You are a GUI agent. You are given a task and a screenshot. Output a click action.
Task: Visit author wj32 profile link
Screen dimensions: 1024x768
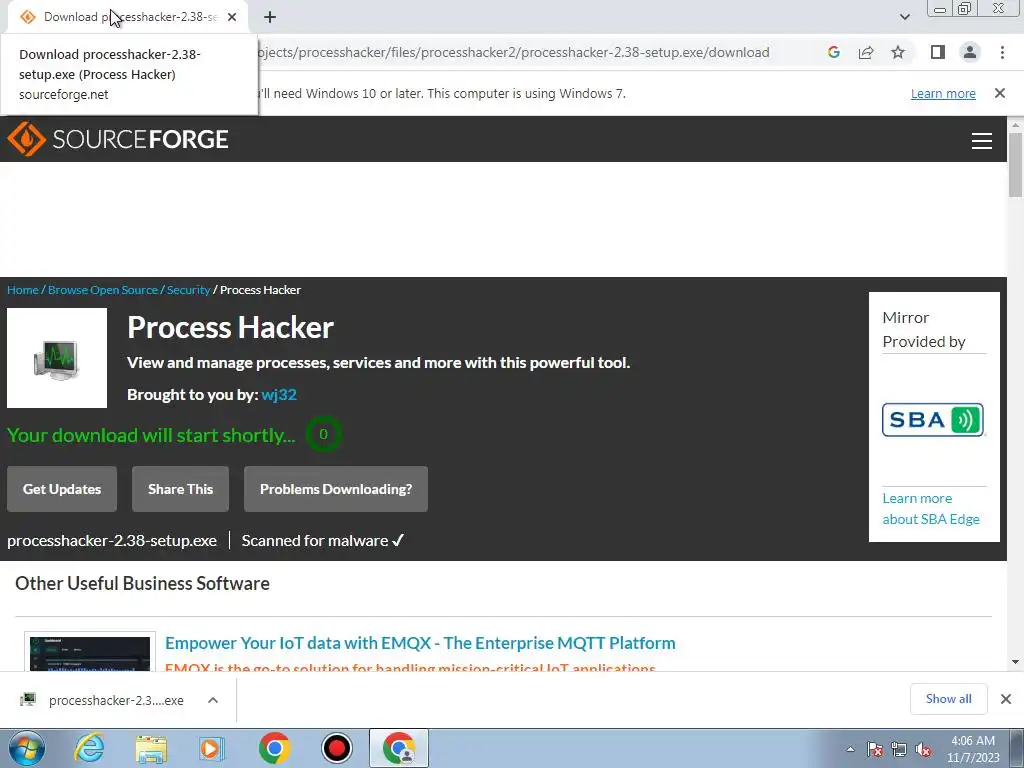pos(279,394)
